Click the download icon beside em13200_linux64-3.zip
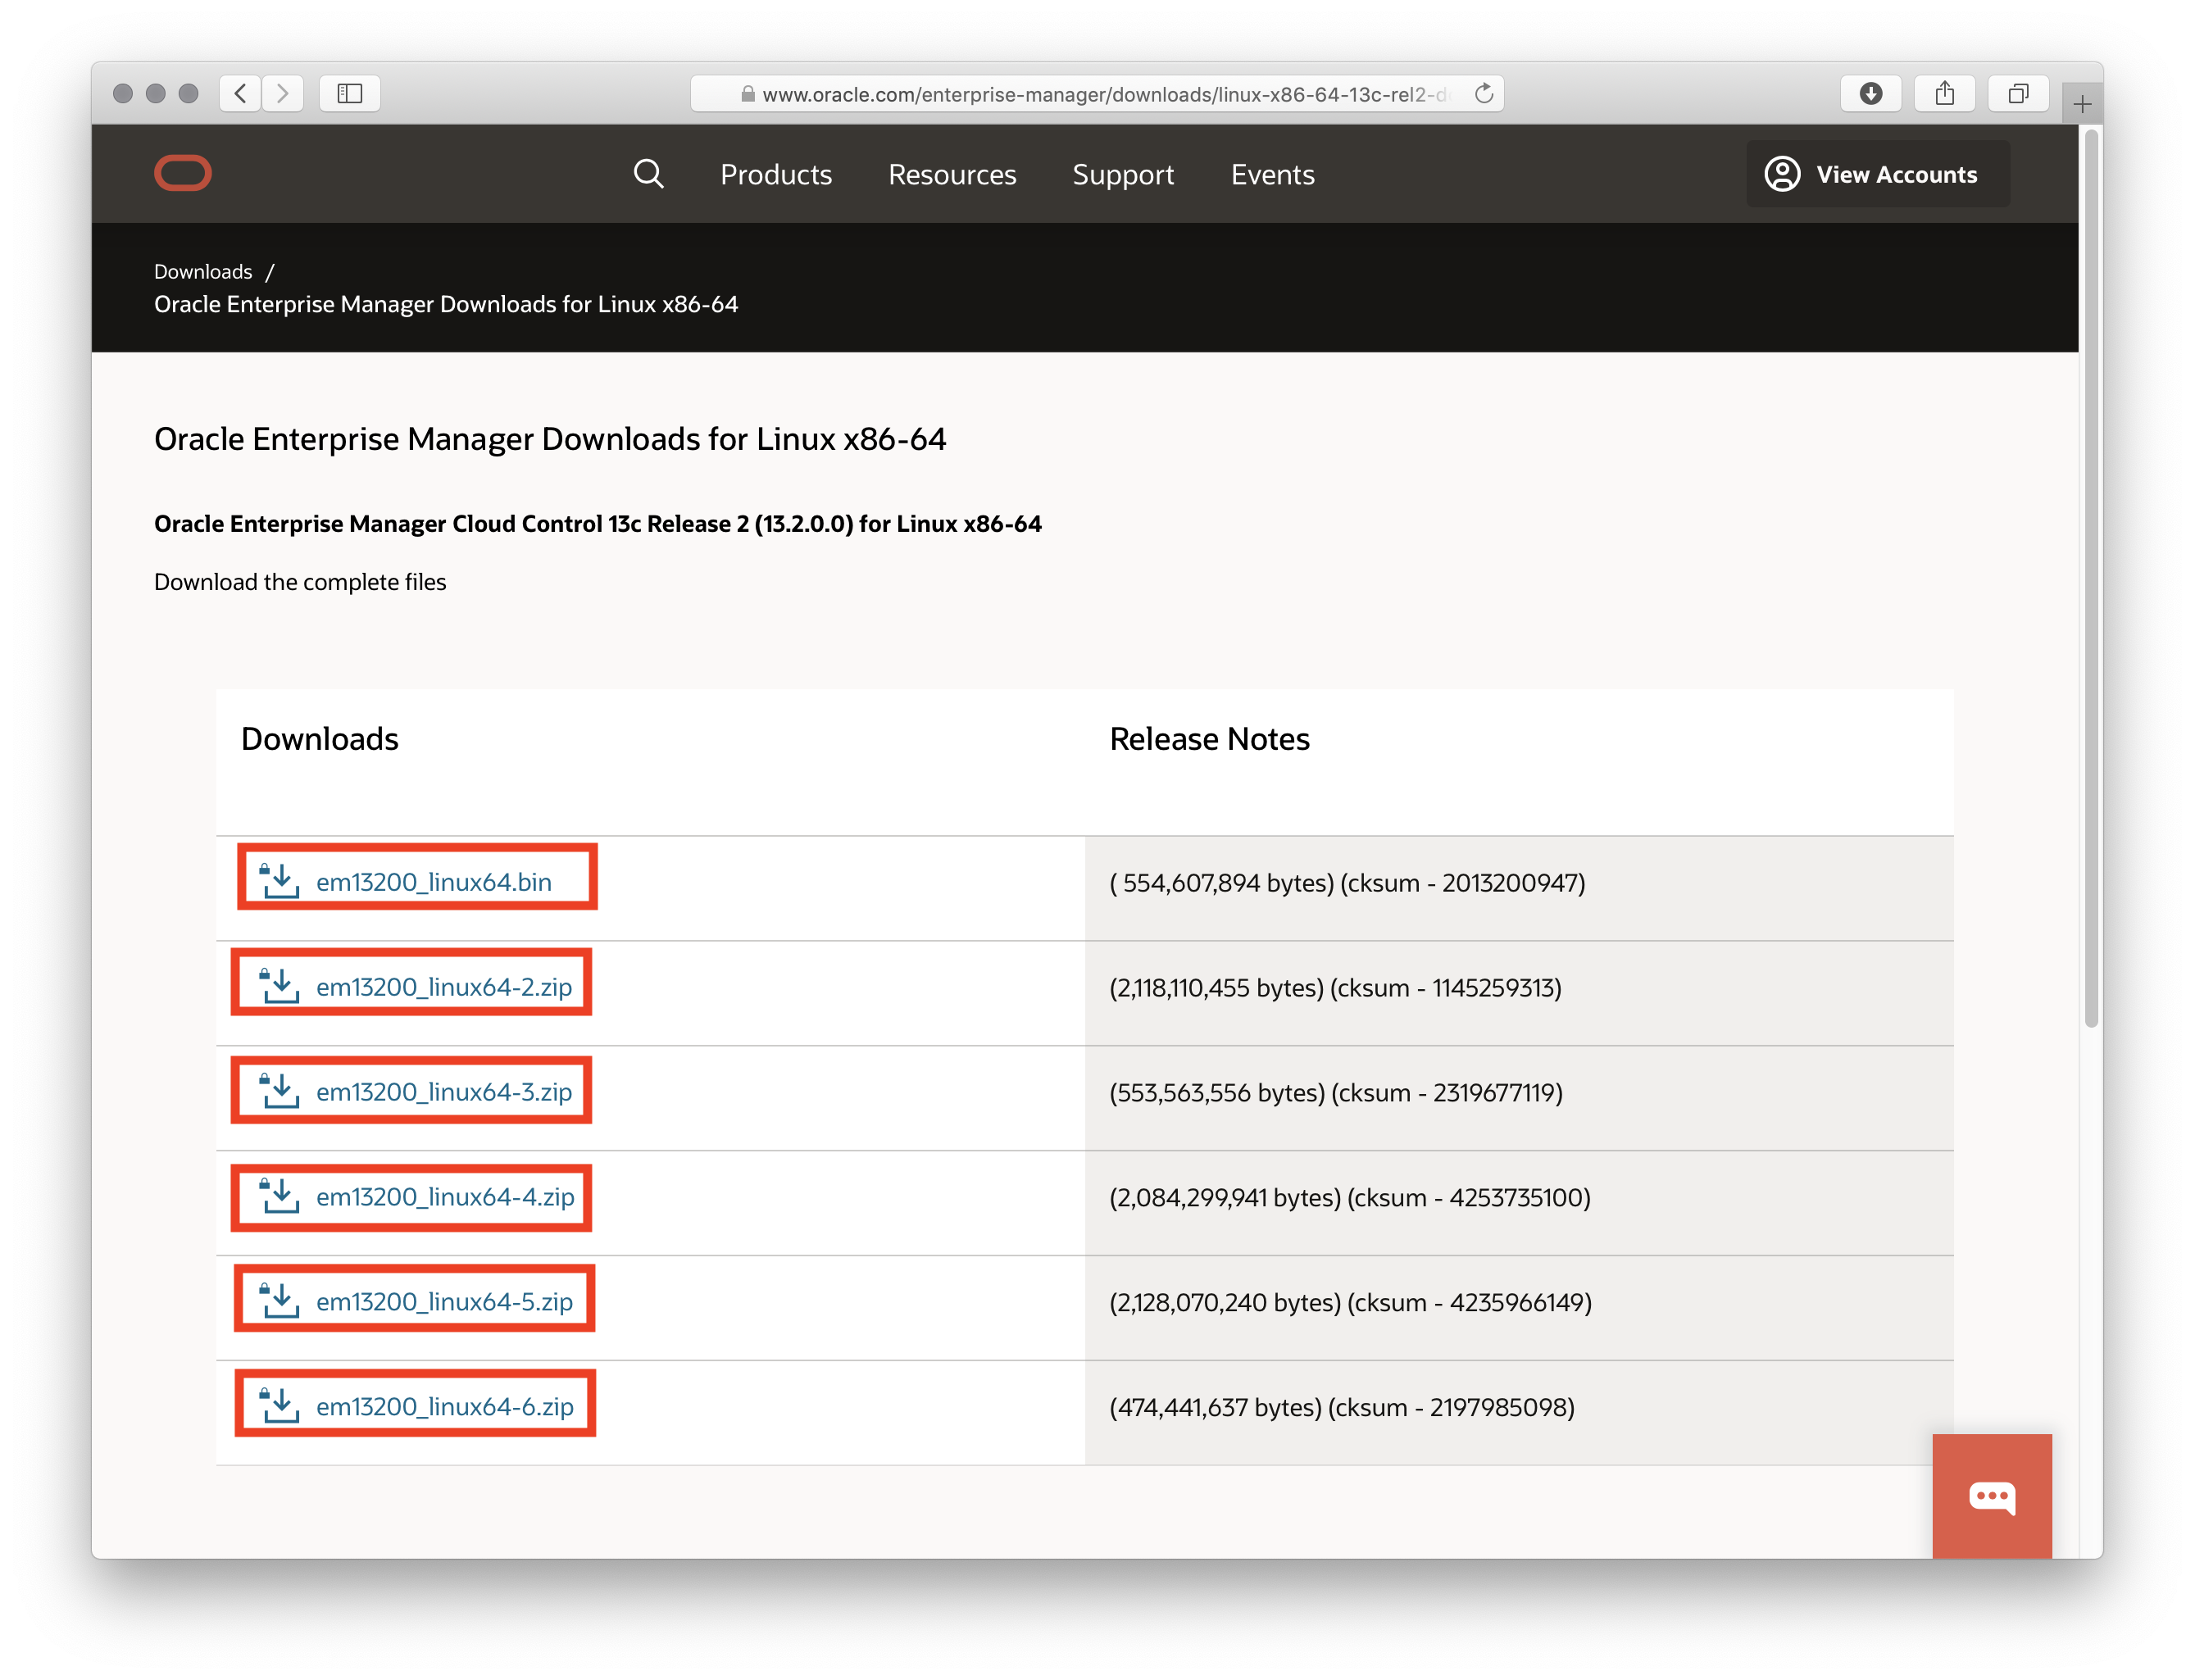This screenshot has width=2195, height=1680. coord(279,1091)
